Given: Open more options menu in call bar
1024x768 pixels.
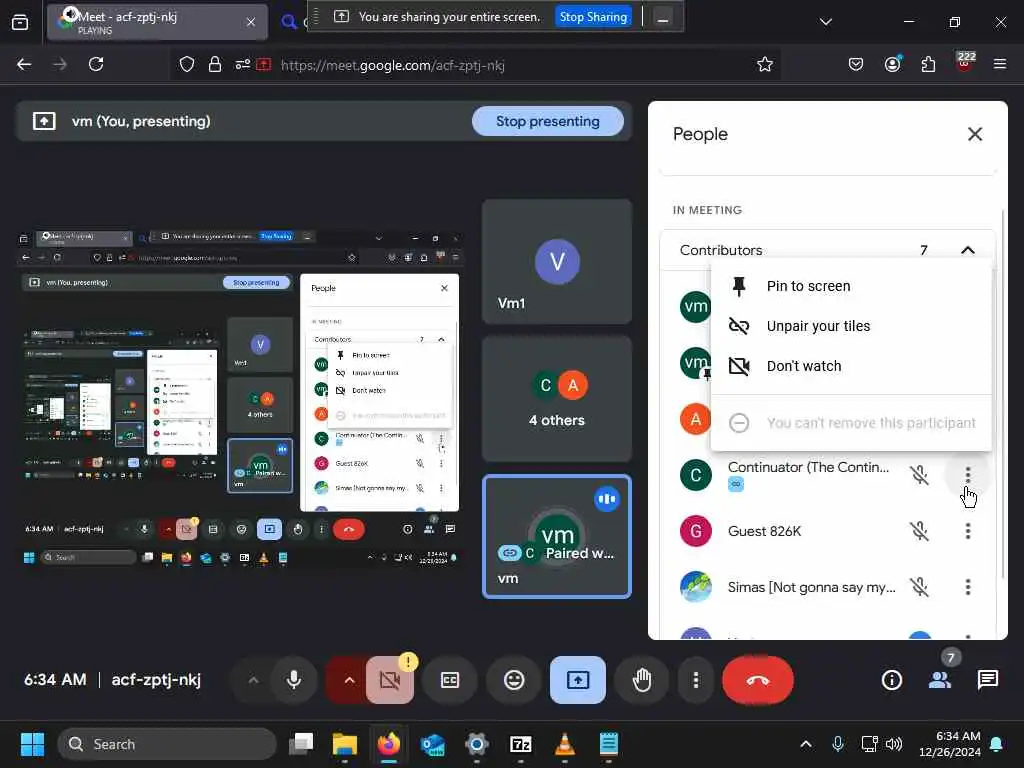Looking at the screenshot, I should point(696,680).
